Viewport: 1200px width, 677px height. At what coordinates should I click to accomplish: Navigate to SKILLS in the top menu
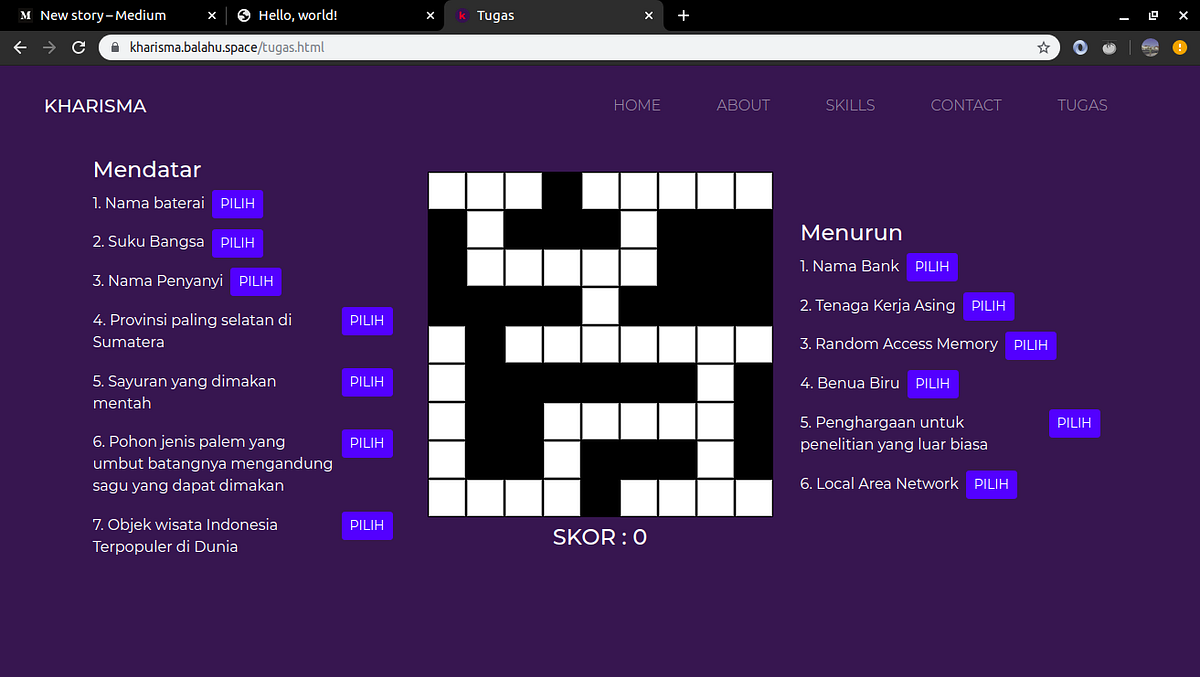coord(850,105)
